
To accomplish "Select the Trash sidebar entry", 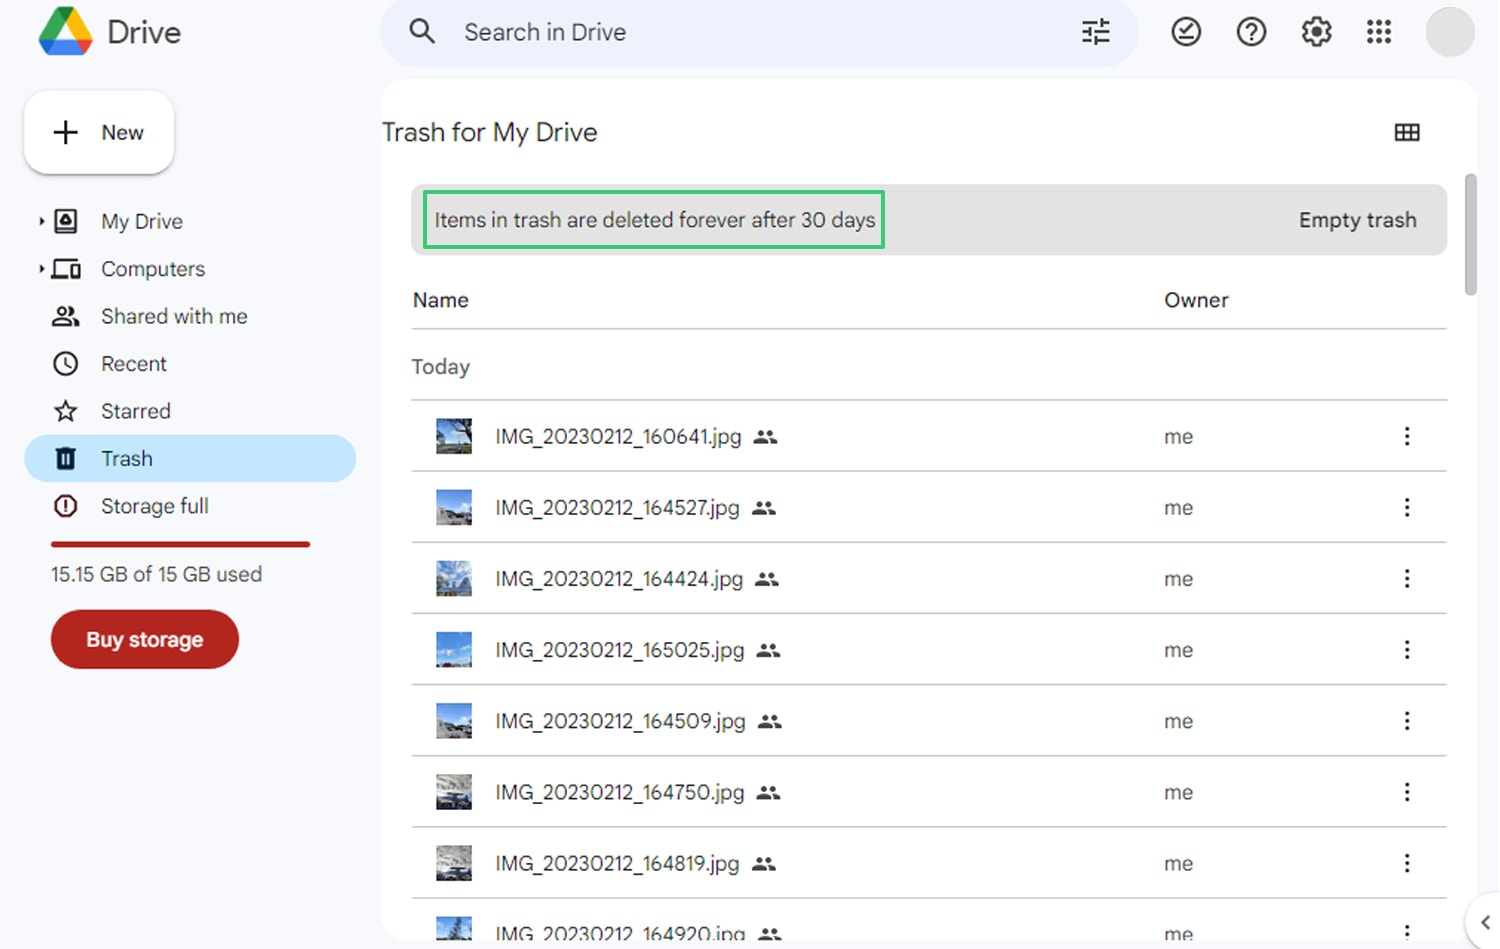I will [x=127, y=458].
